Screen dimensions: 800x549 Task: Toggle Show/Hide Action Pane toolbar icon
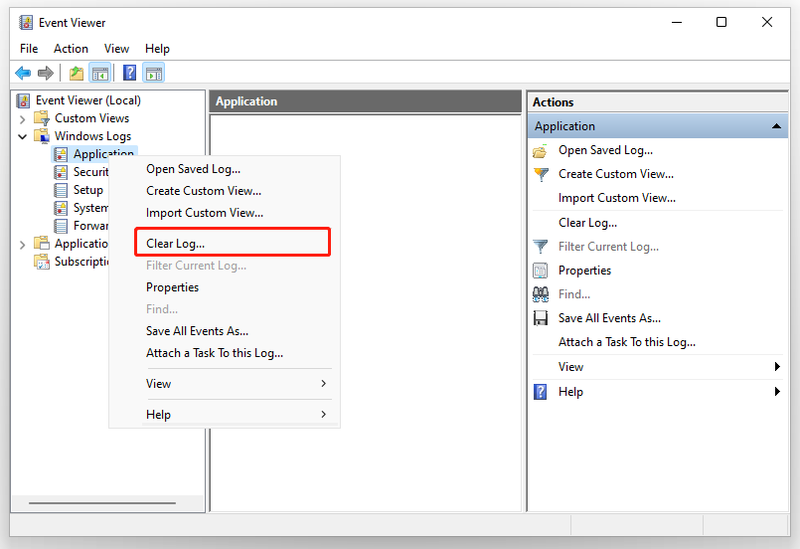coord(154,73)
